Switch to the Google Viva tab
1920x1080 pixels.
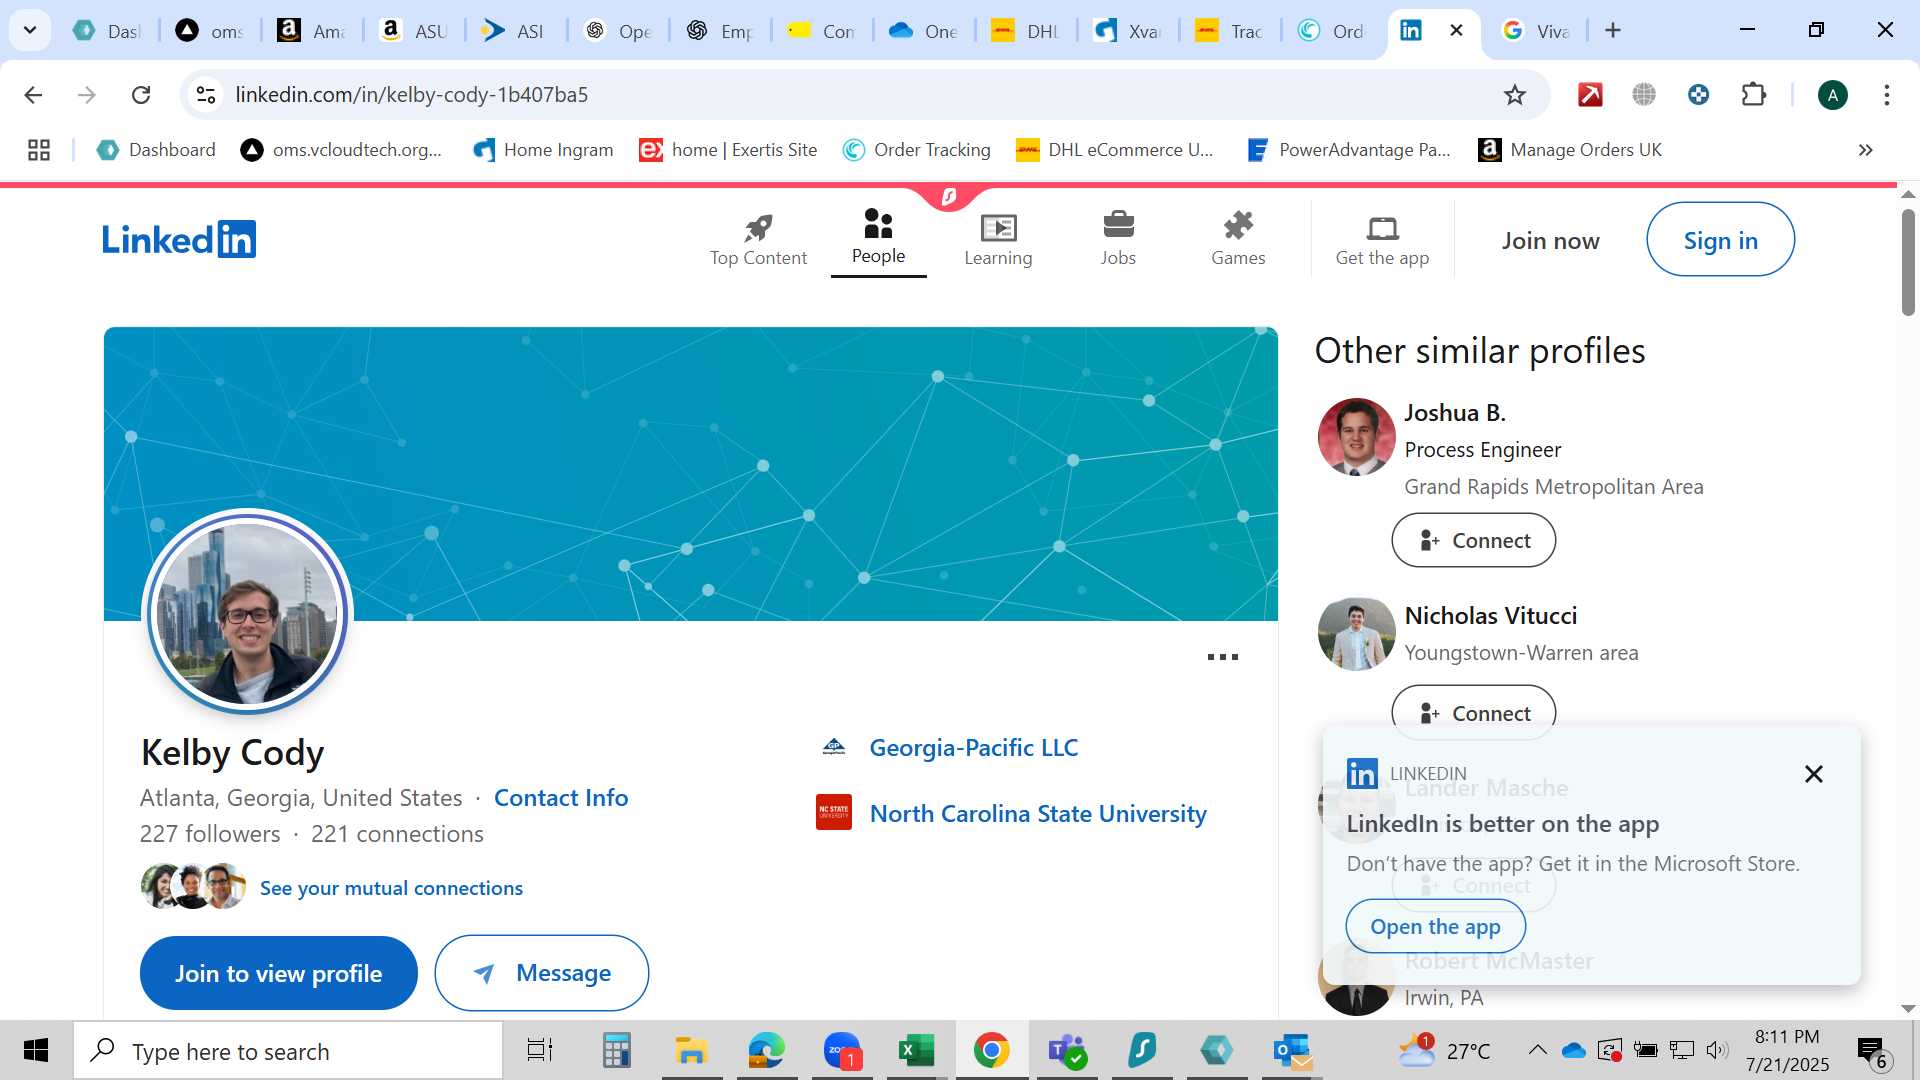click(1535, 31)
